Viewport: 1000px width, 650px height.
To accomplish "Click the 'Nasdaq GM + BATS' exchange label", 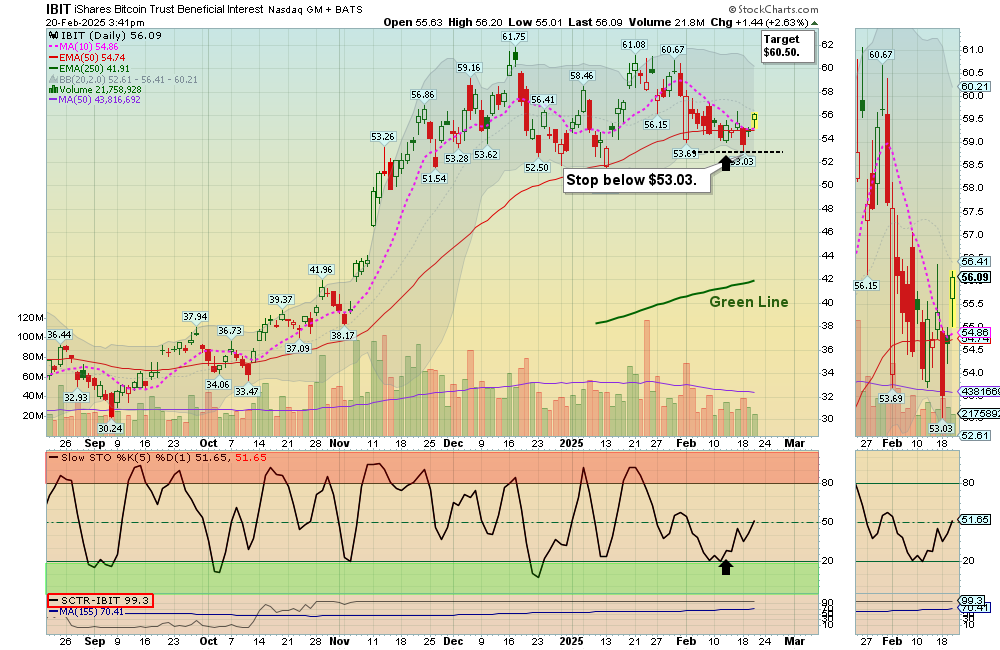I will [x=315, y=10].
